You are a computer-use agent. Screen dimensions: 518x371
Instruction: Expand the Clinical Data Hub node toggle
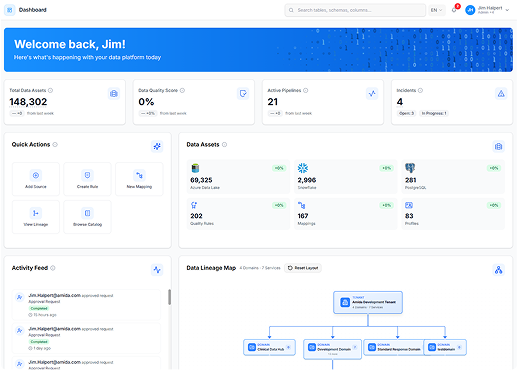point(289,347)
